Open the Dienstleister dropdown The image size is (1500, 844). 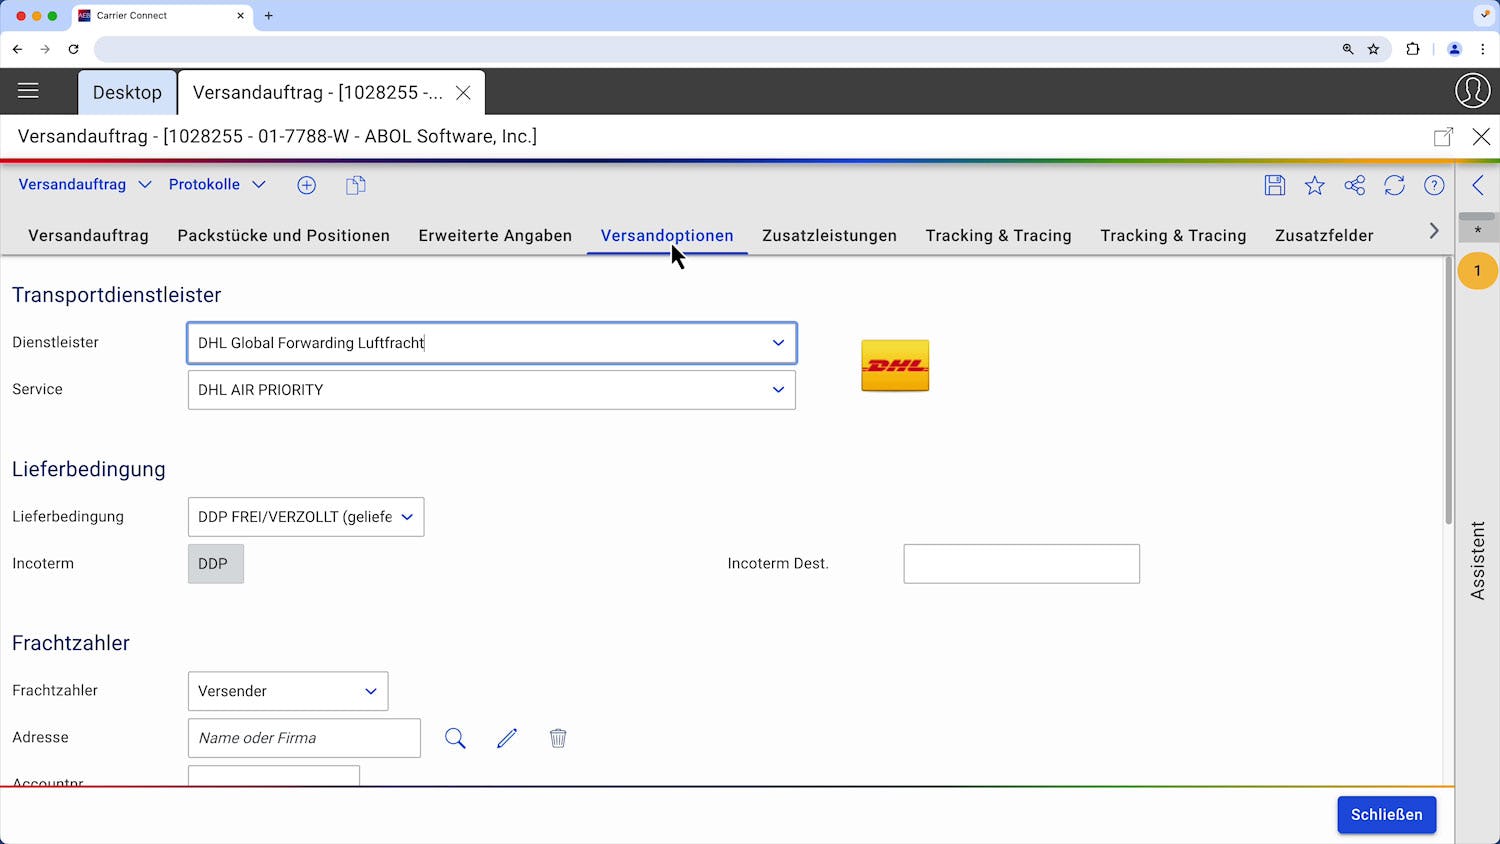(778, 343)
